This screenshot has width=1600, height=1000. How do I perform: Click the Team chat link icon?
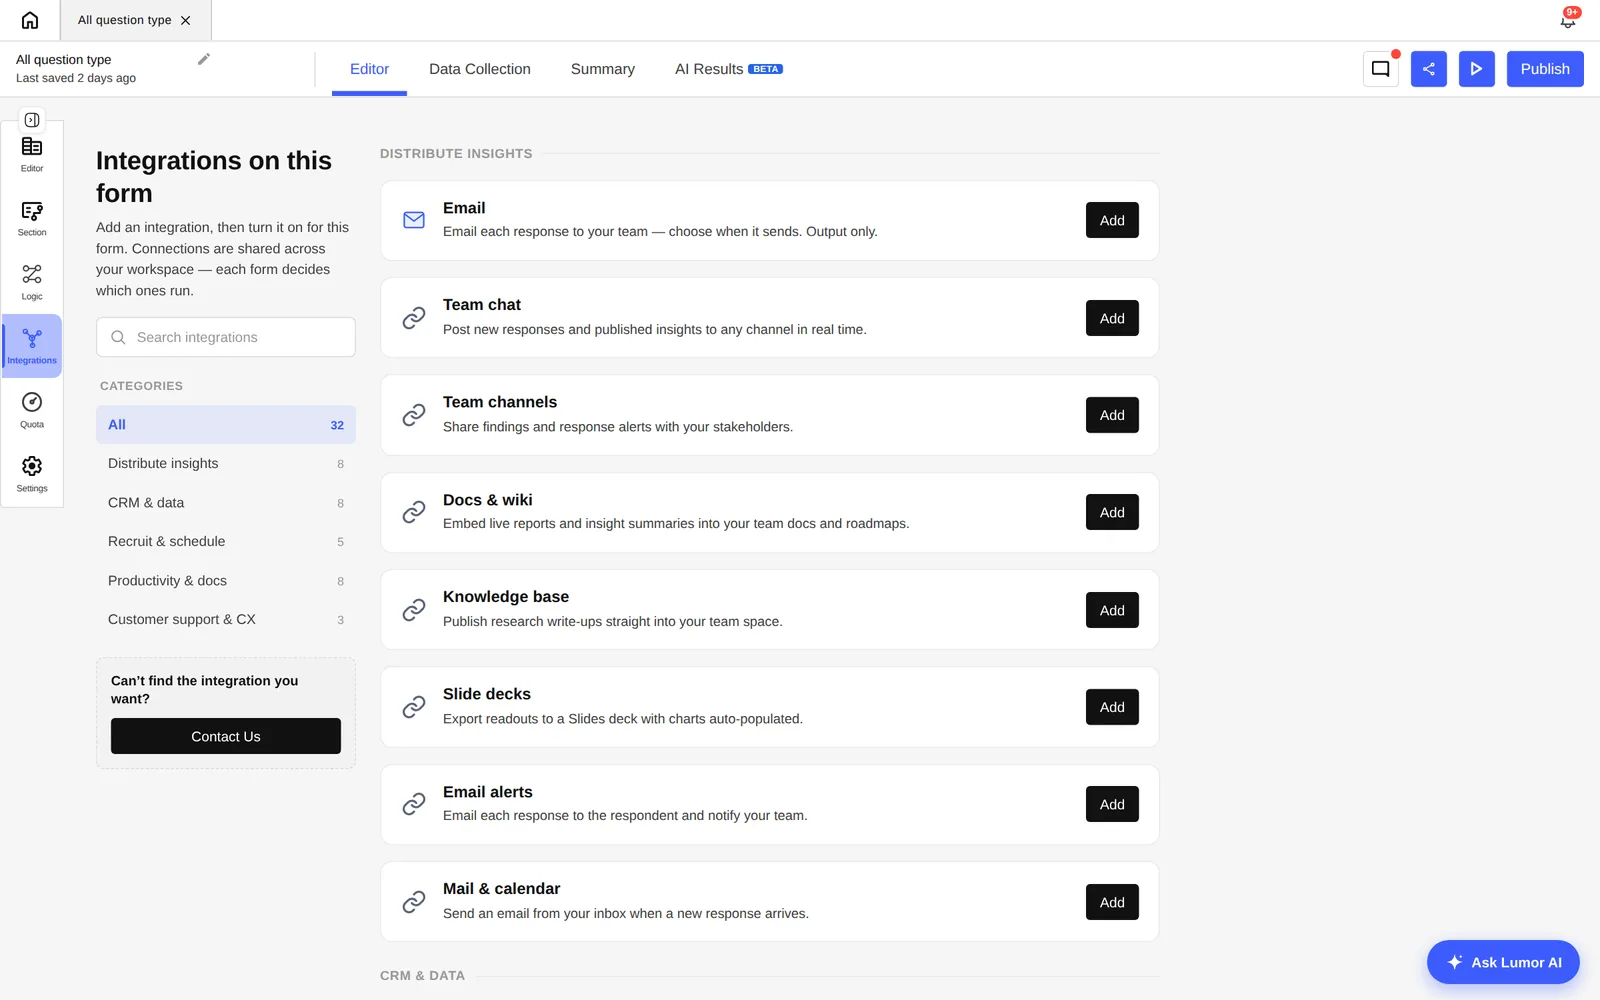click(x=414, y=318)
